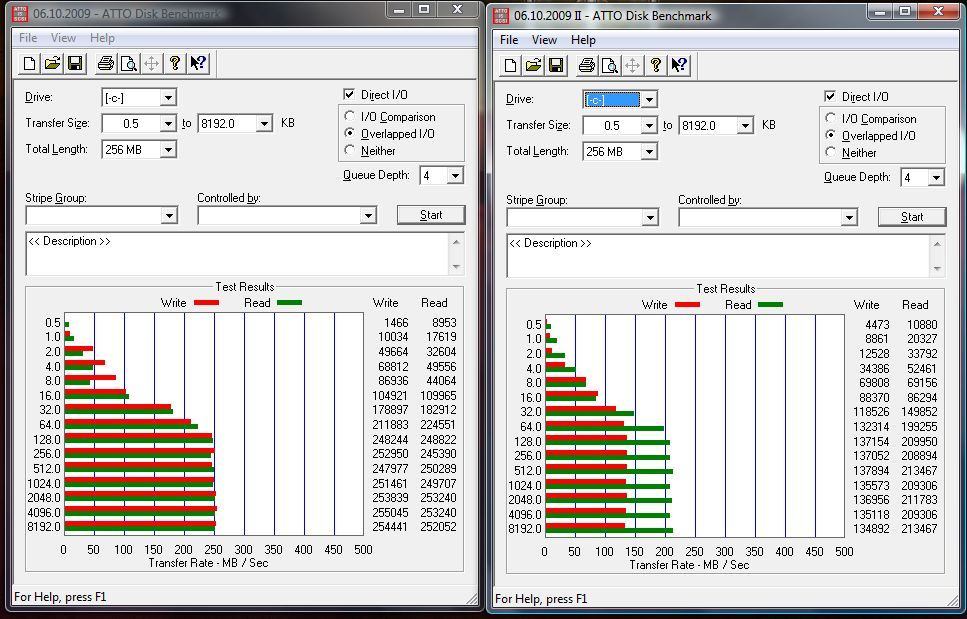Toggle Direct I/O checkbox in left window

click(x=349, y=94)
